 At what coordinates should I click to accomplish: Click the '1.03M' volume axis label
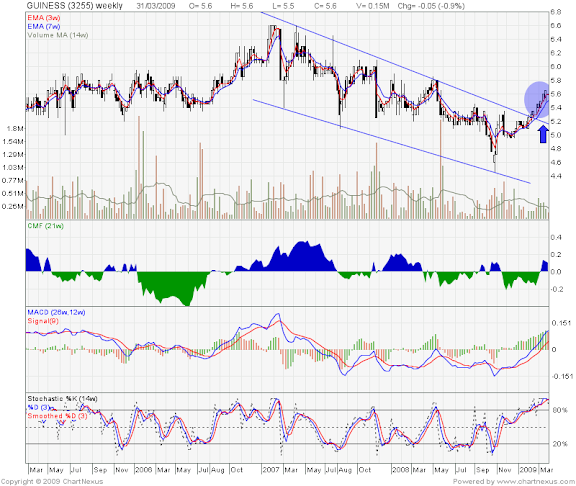click(x=13, y=168)
